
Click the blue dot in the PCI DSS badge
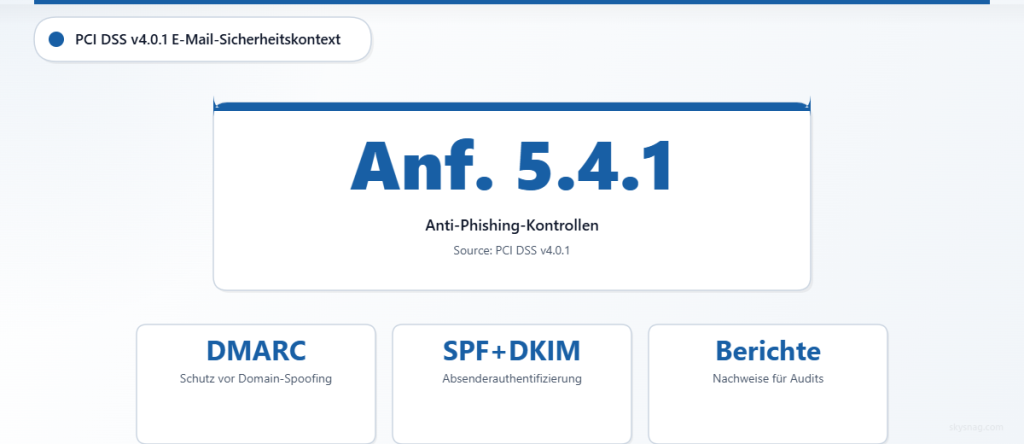[x=56, y=40]
